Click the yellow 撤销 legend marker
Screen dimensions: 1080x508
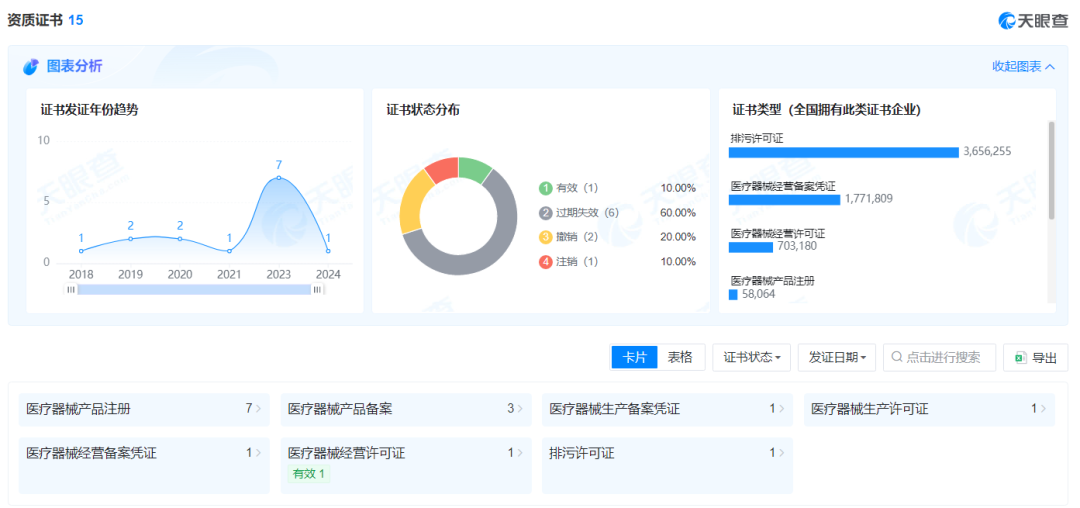(x=545, y=237)
